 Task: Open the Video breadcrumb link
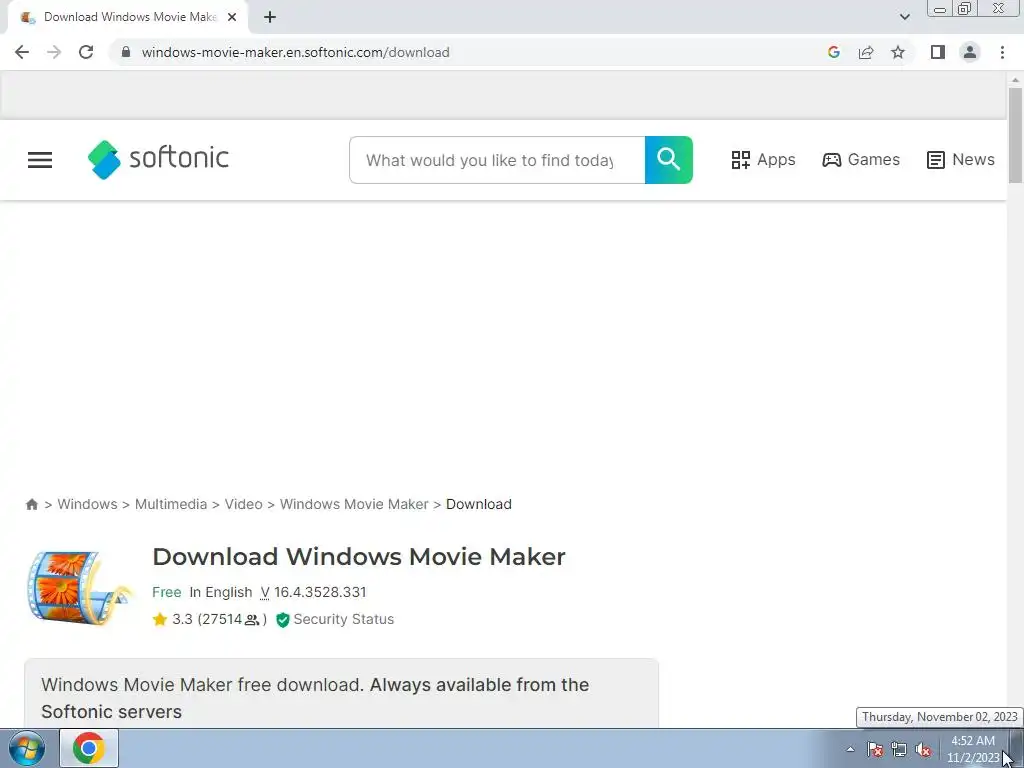point(244,504)
